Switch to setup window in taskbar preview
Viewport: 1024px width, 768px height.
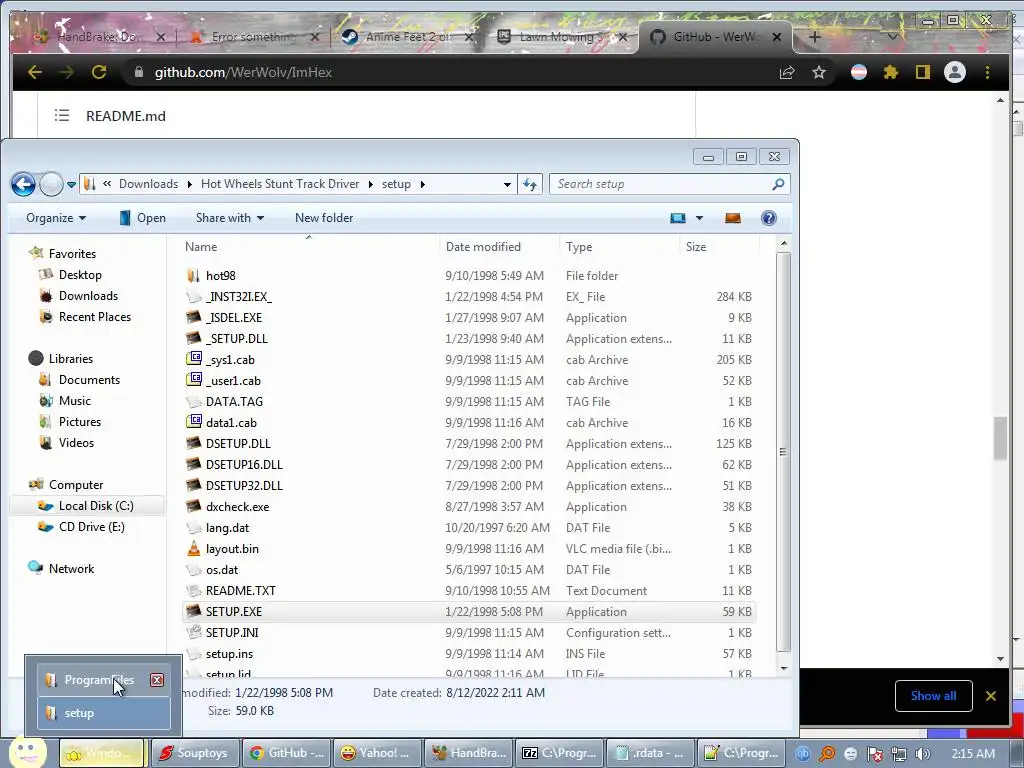104,713
